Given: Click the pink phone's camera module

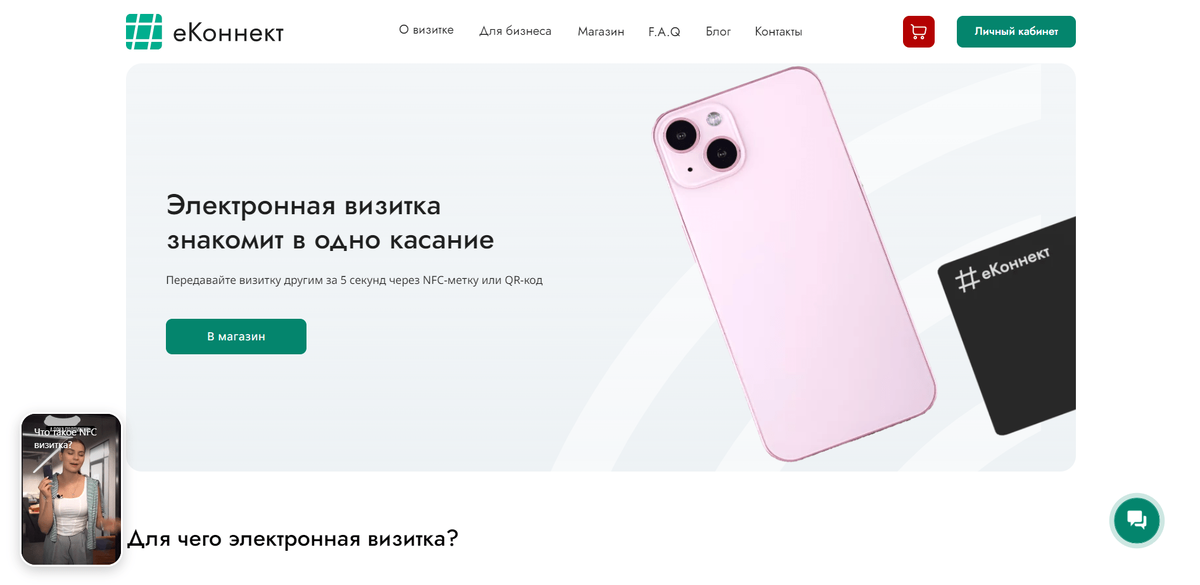Looking at the screenshot, I should 701,142.
